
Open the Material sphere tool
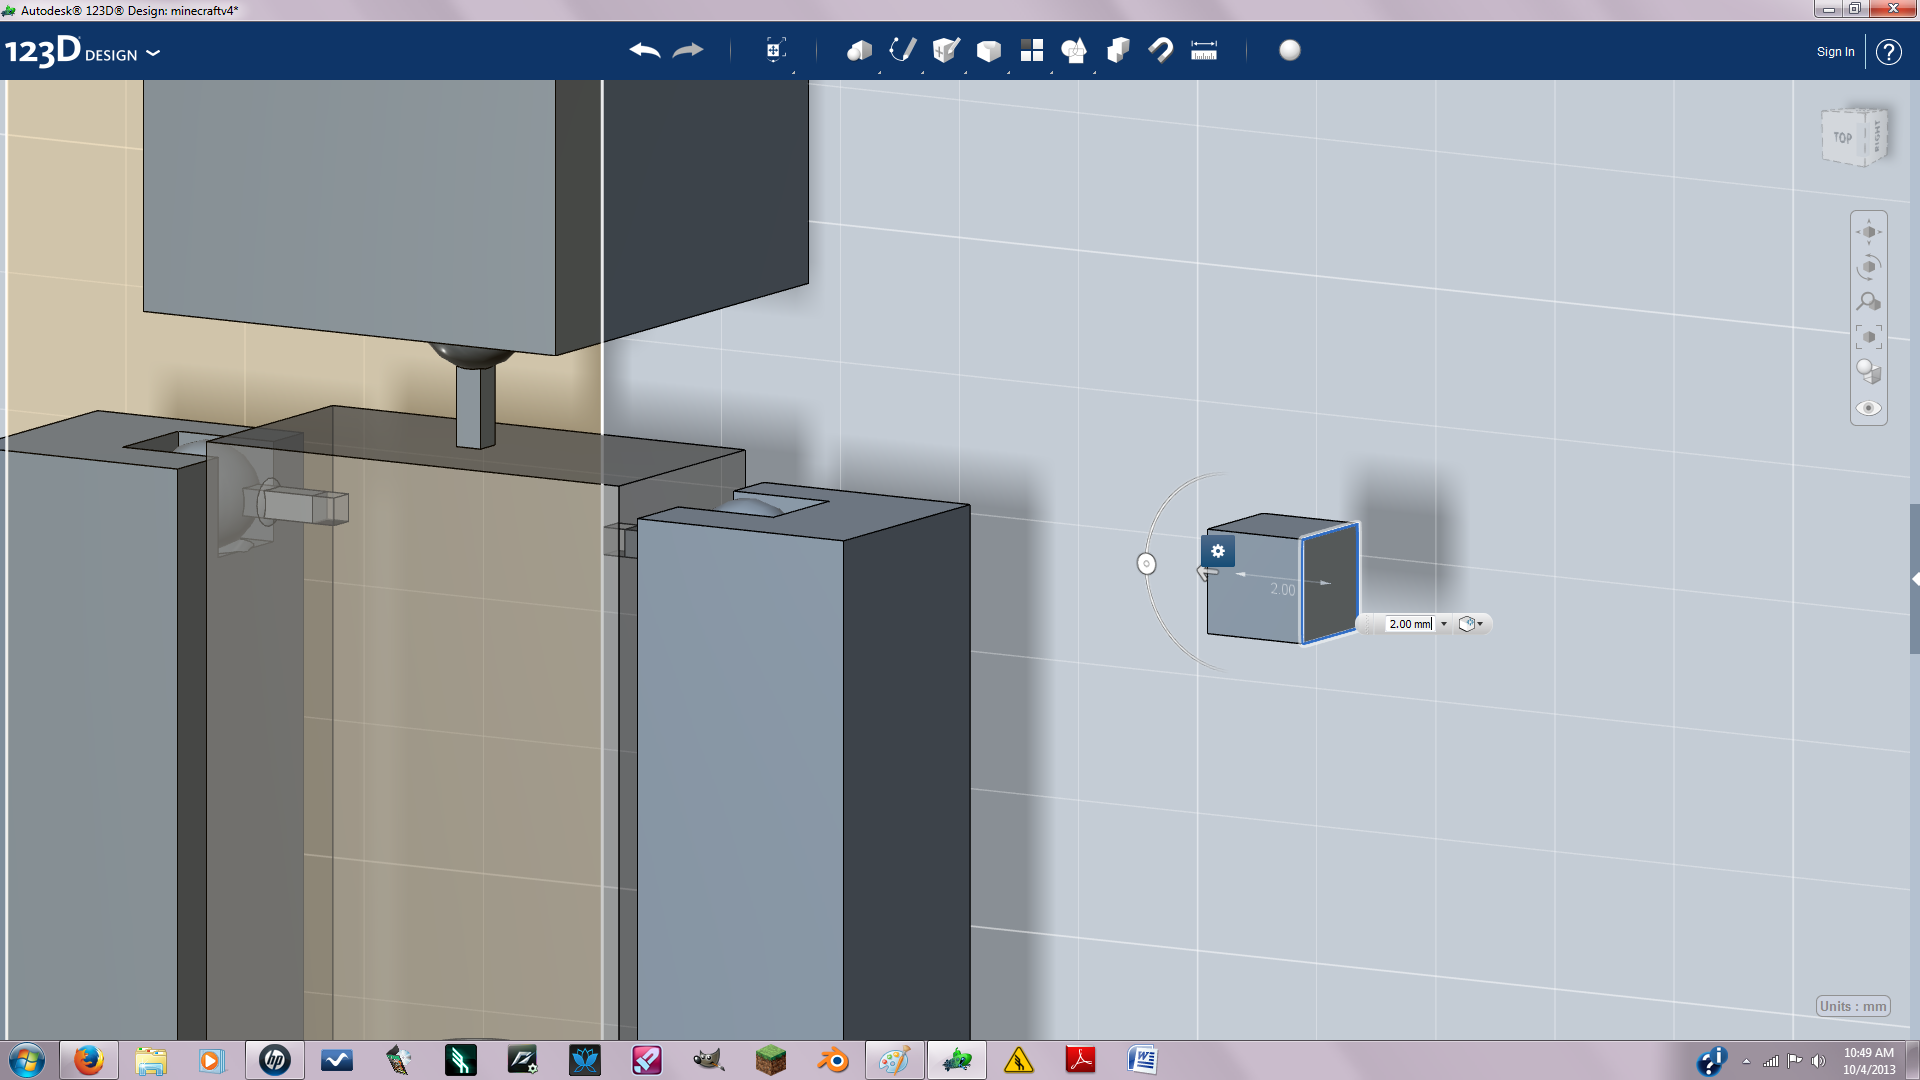1290,50
